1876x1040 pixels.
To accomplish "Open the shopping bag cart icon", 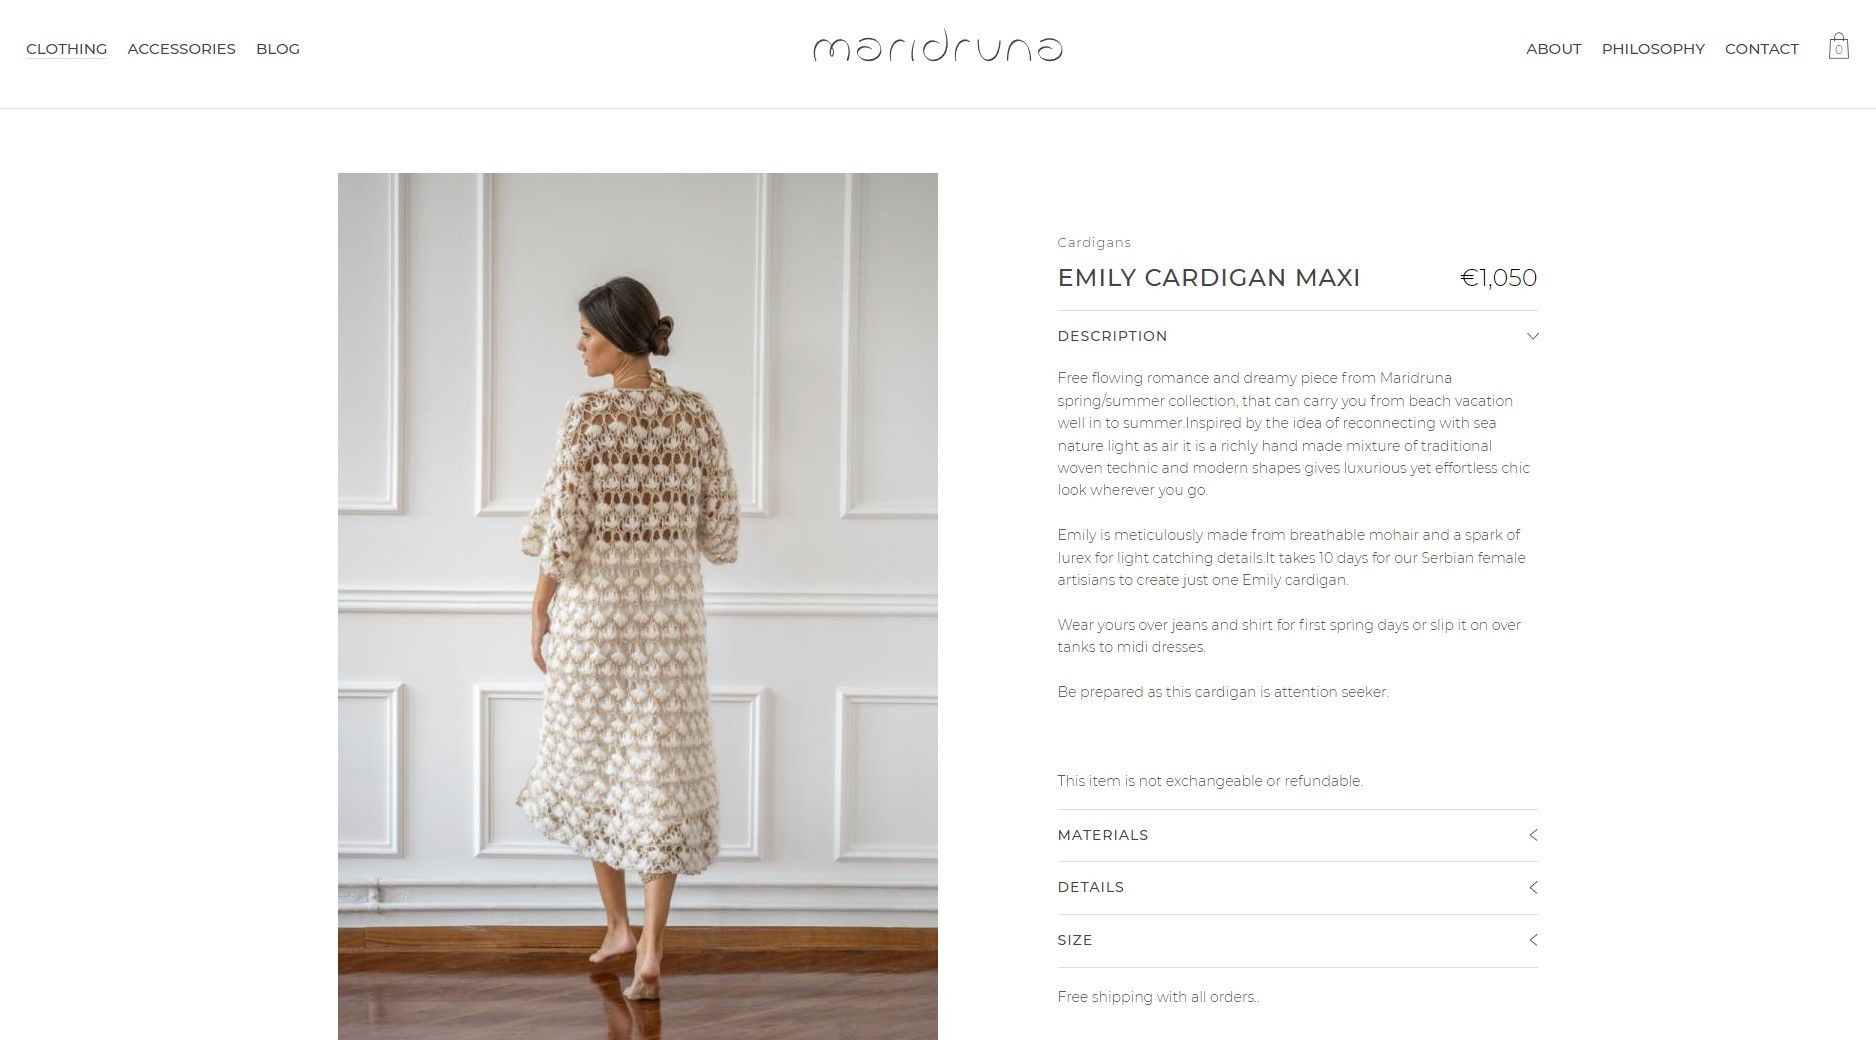I will (x=1838, y=47).
